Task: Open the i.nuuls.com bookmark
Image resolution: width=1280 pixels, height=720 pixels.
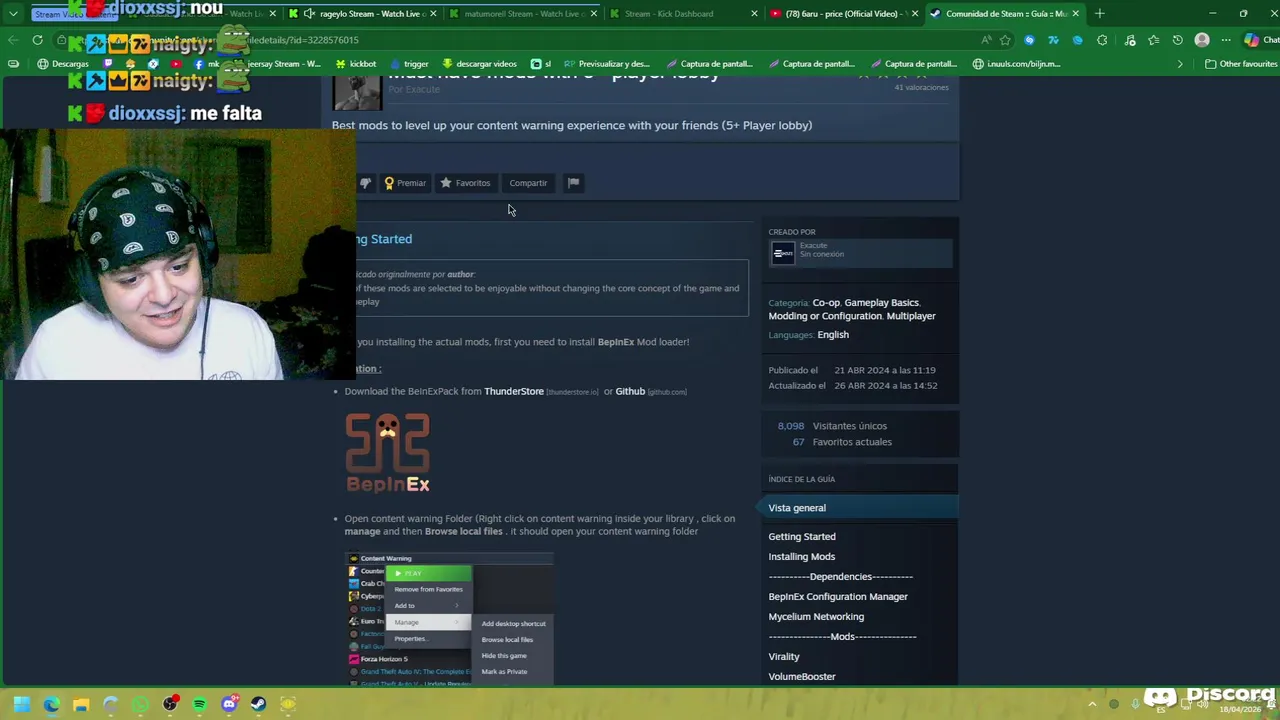Action: tap(1016, 64)
